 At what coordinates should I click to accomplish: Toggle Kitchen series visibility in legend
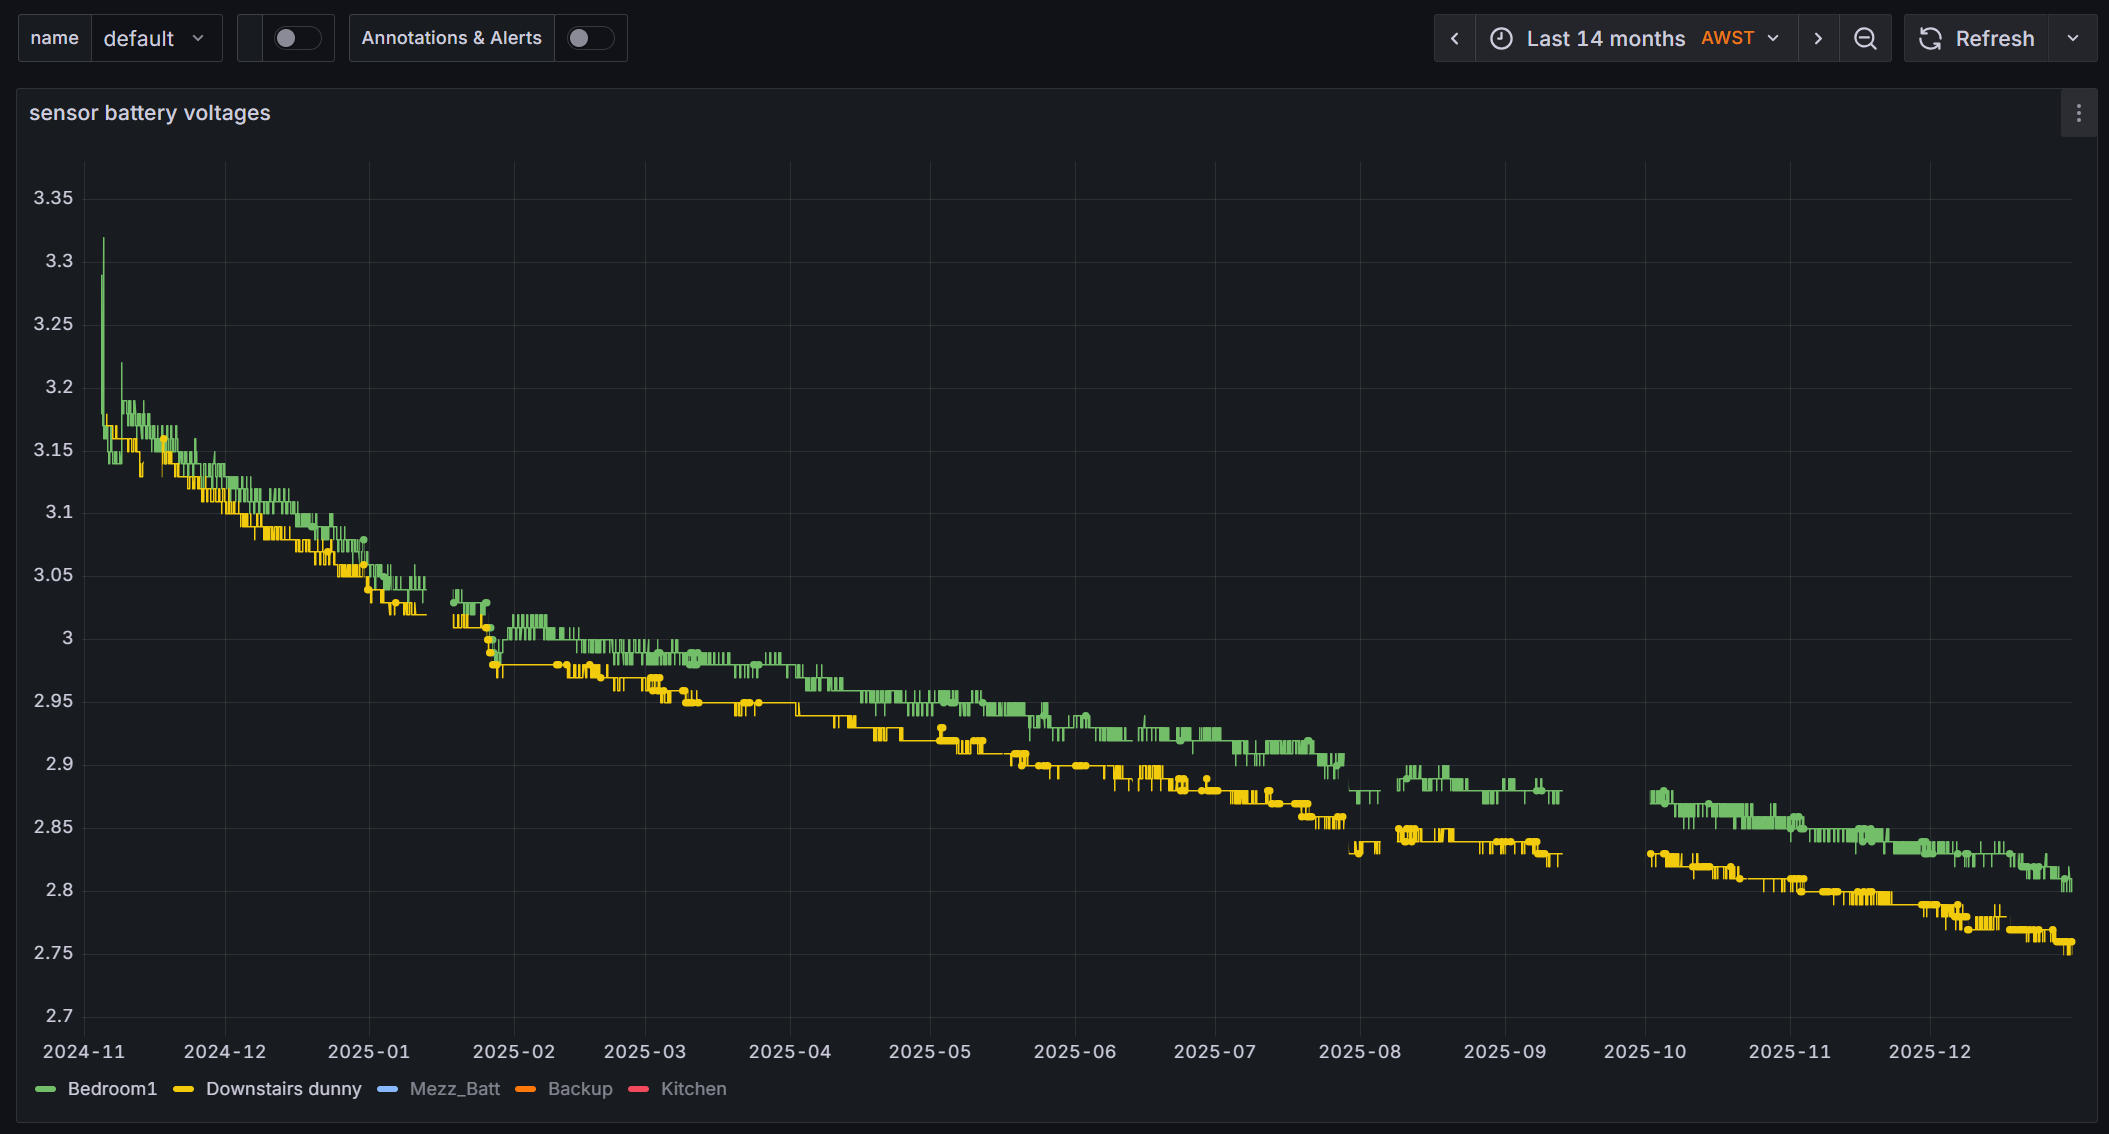pos(693,1089)
